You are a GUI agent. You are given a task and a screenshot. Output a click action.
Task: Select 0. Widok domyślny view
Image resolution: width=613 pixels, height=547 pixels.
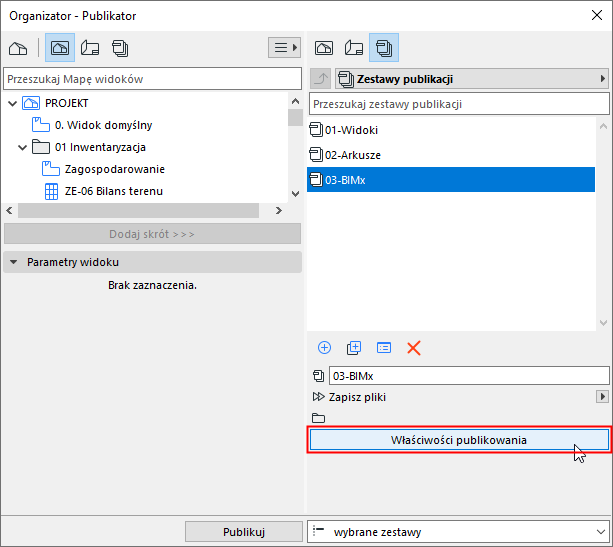pos(103,125)
